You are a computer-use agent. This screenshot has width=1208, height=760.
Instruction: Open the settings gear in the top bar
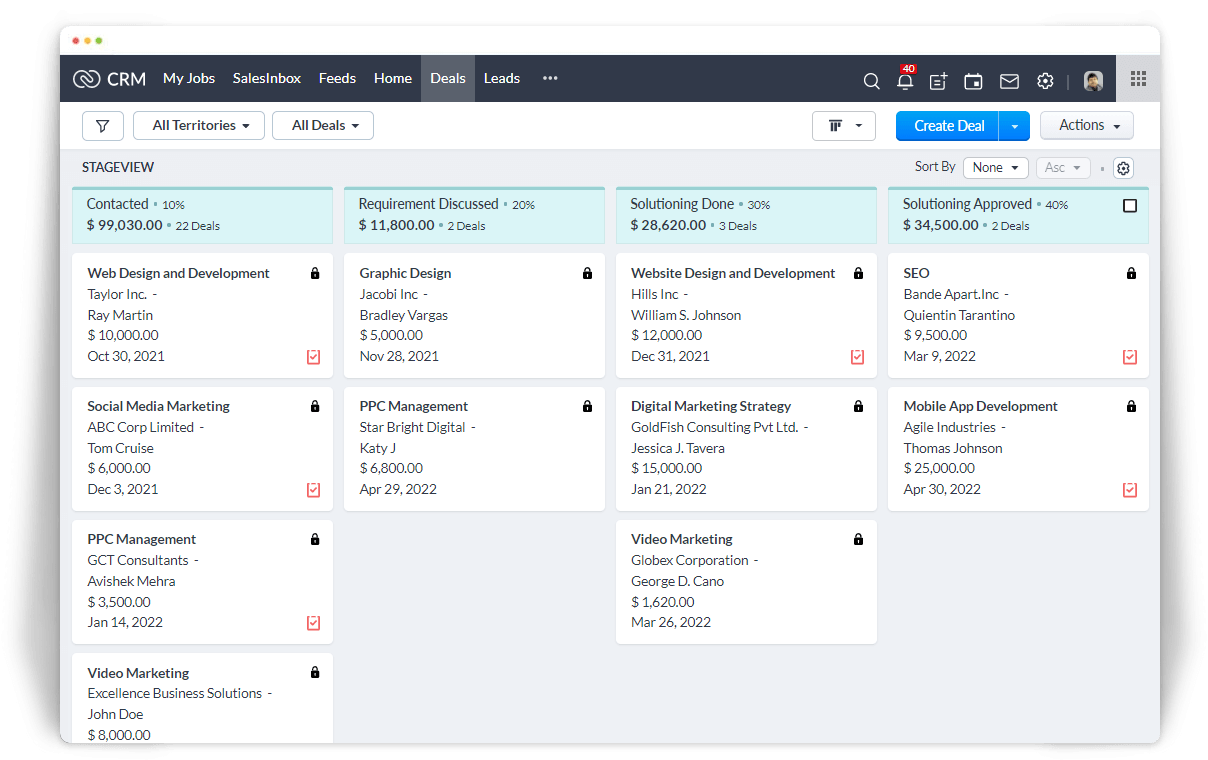tap(1045, 81)
